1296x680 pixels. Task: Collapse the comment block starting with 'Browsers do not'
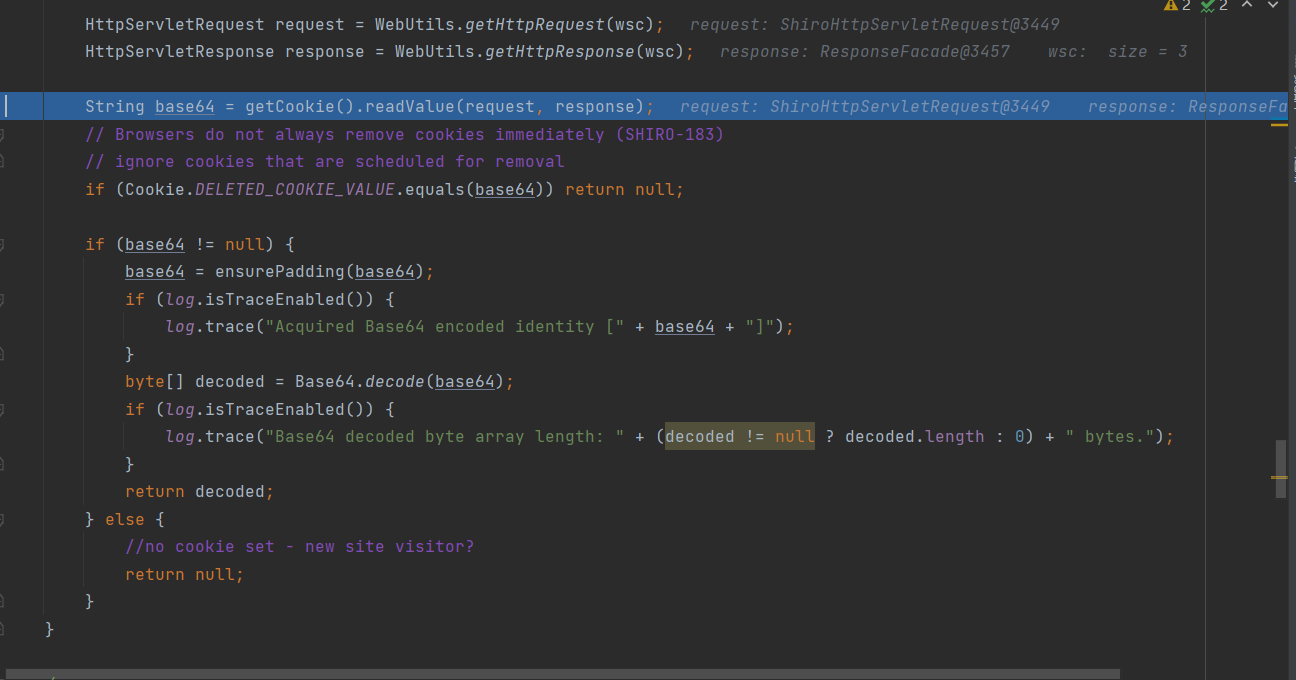(x=3, y=134)
